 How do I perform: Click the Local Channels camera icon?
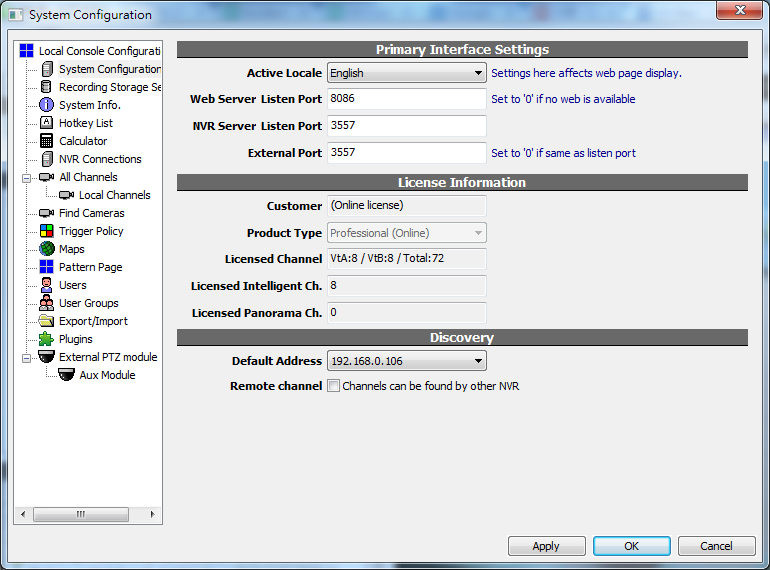click(66, 195)
